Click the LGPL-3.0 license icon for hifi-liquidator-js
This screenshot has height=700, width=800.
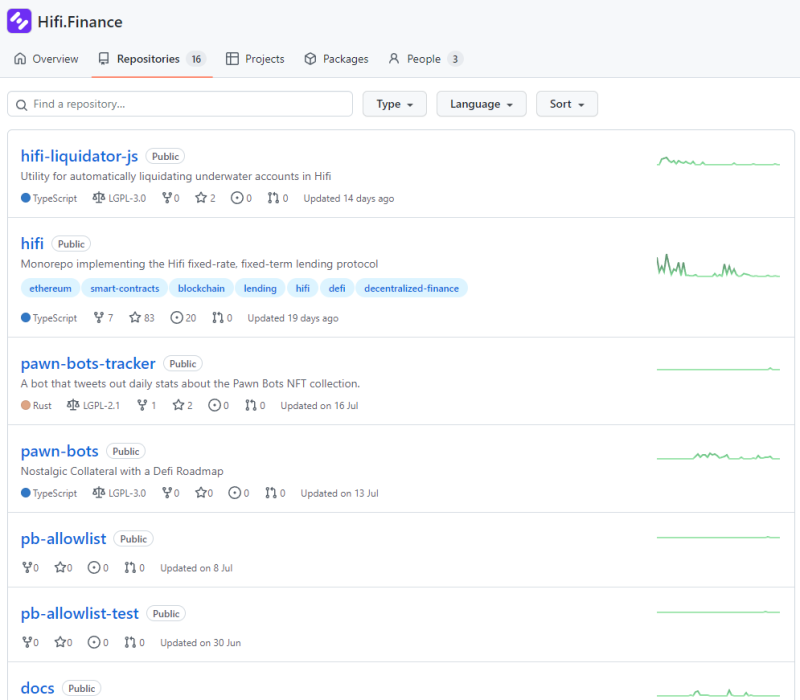[98, 197]
